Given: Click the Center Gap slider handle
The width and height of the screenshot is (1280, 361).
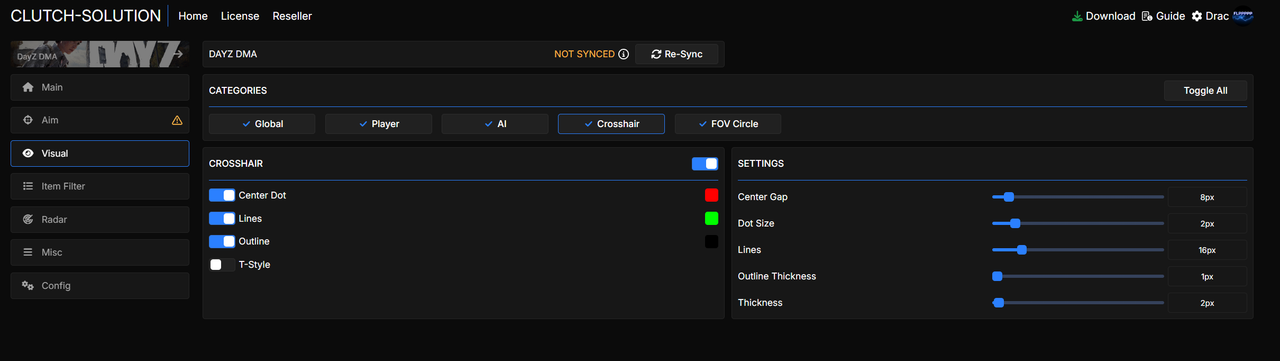Looking at the screenshot, I should pyautogui.click(x=1009, y=197).
